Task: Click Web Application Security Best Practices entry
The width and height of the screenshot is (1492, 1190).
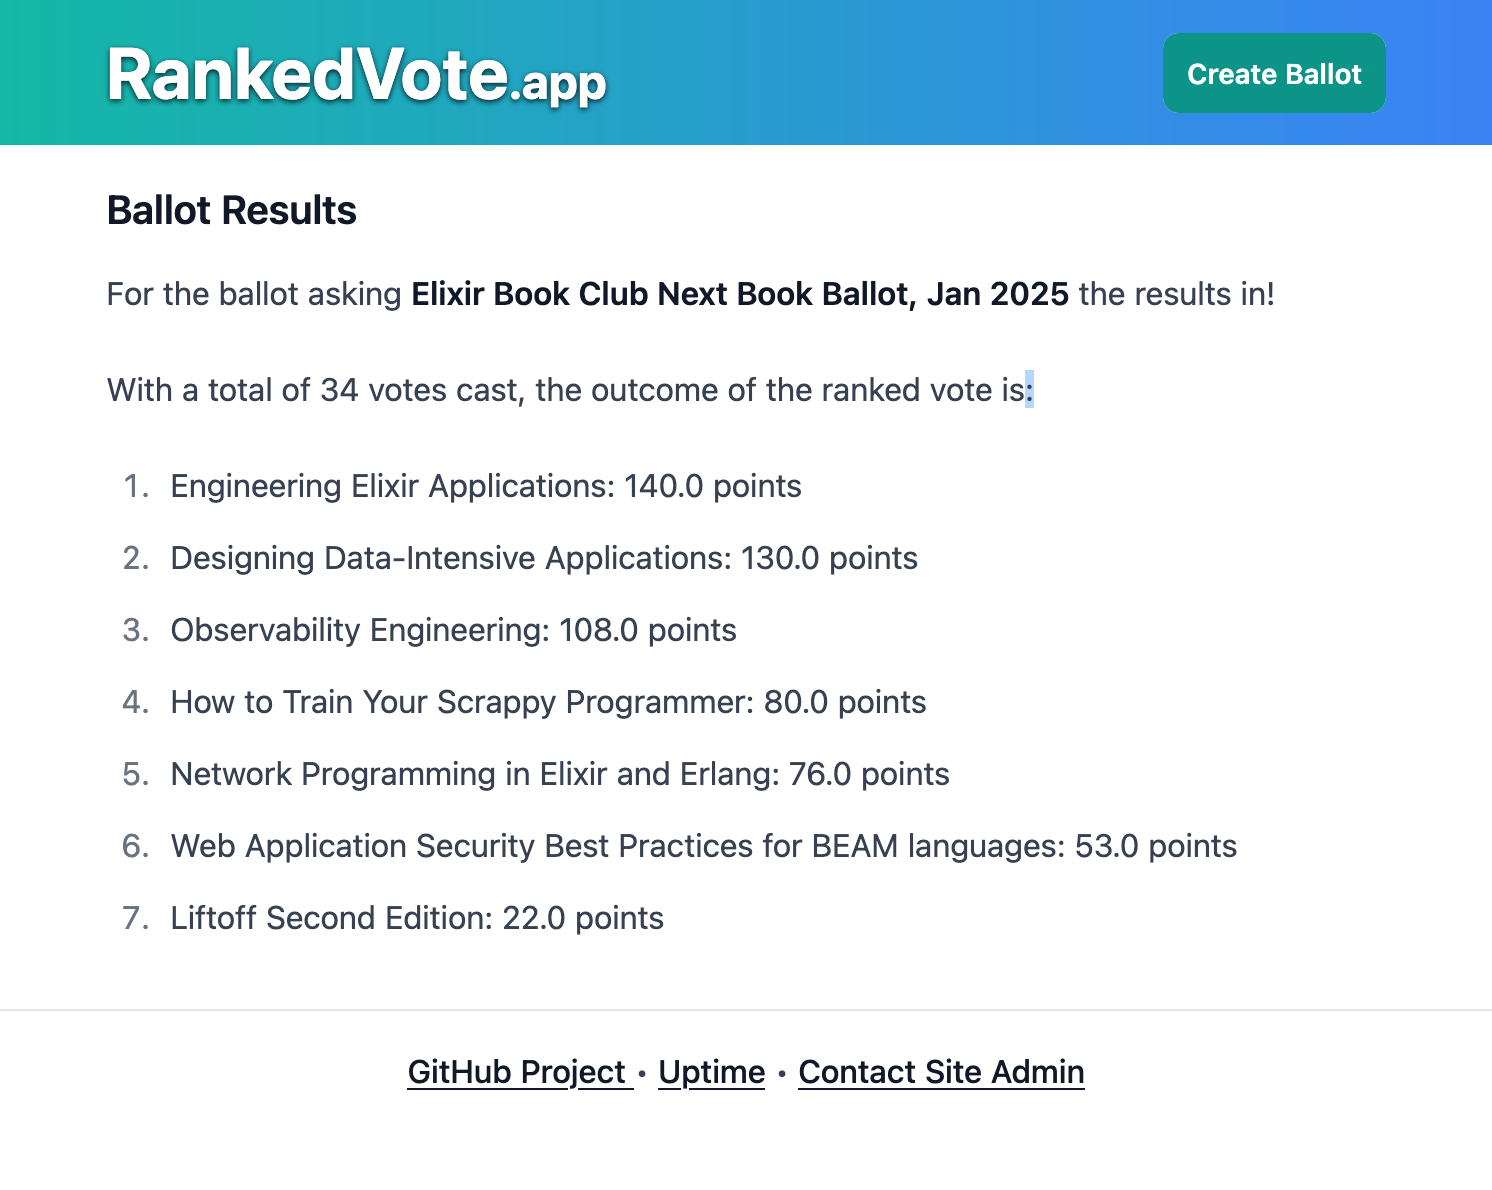Action: (704, 846)
